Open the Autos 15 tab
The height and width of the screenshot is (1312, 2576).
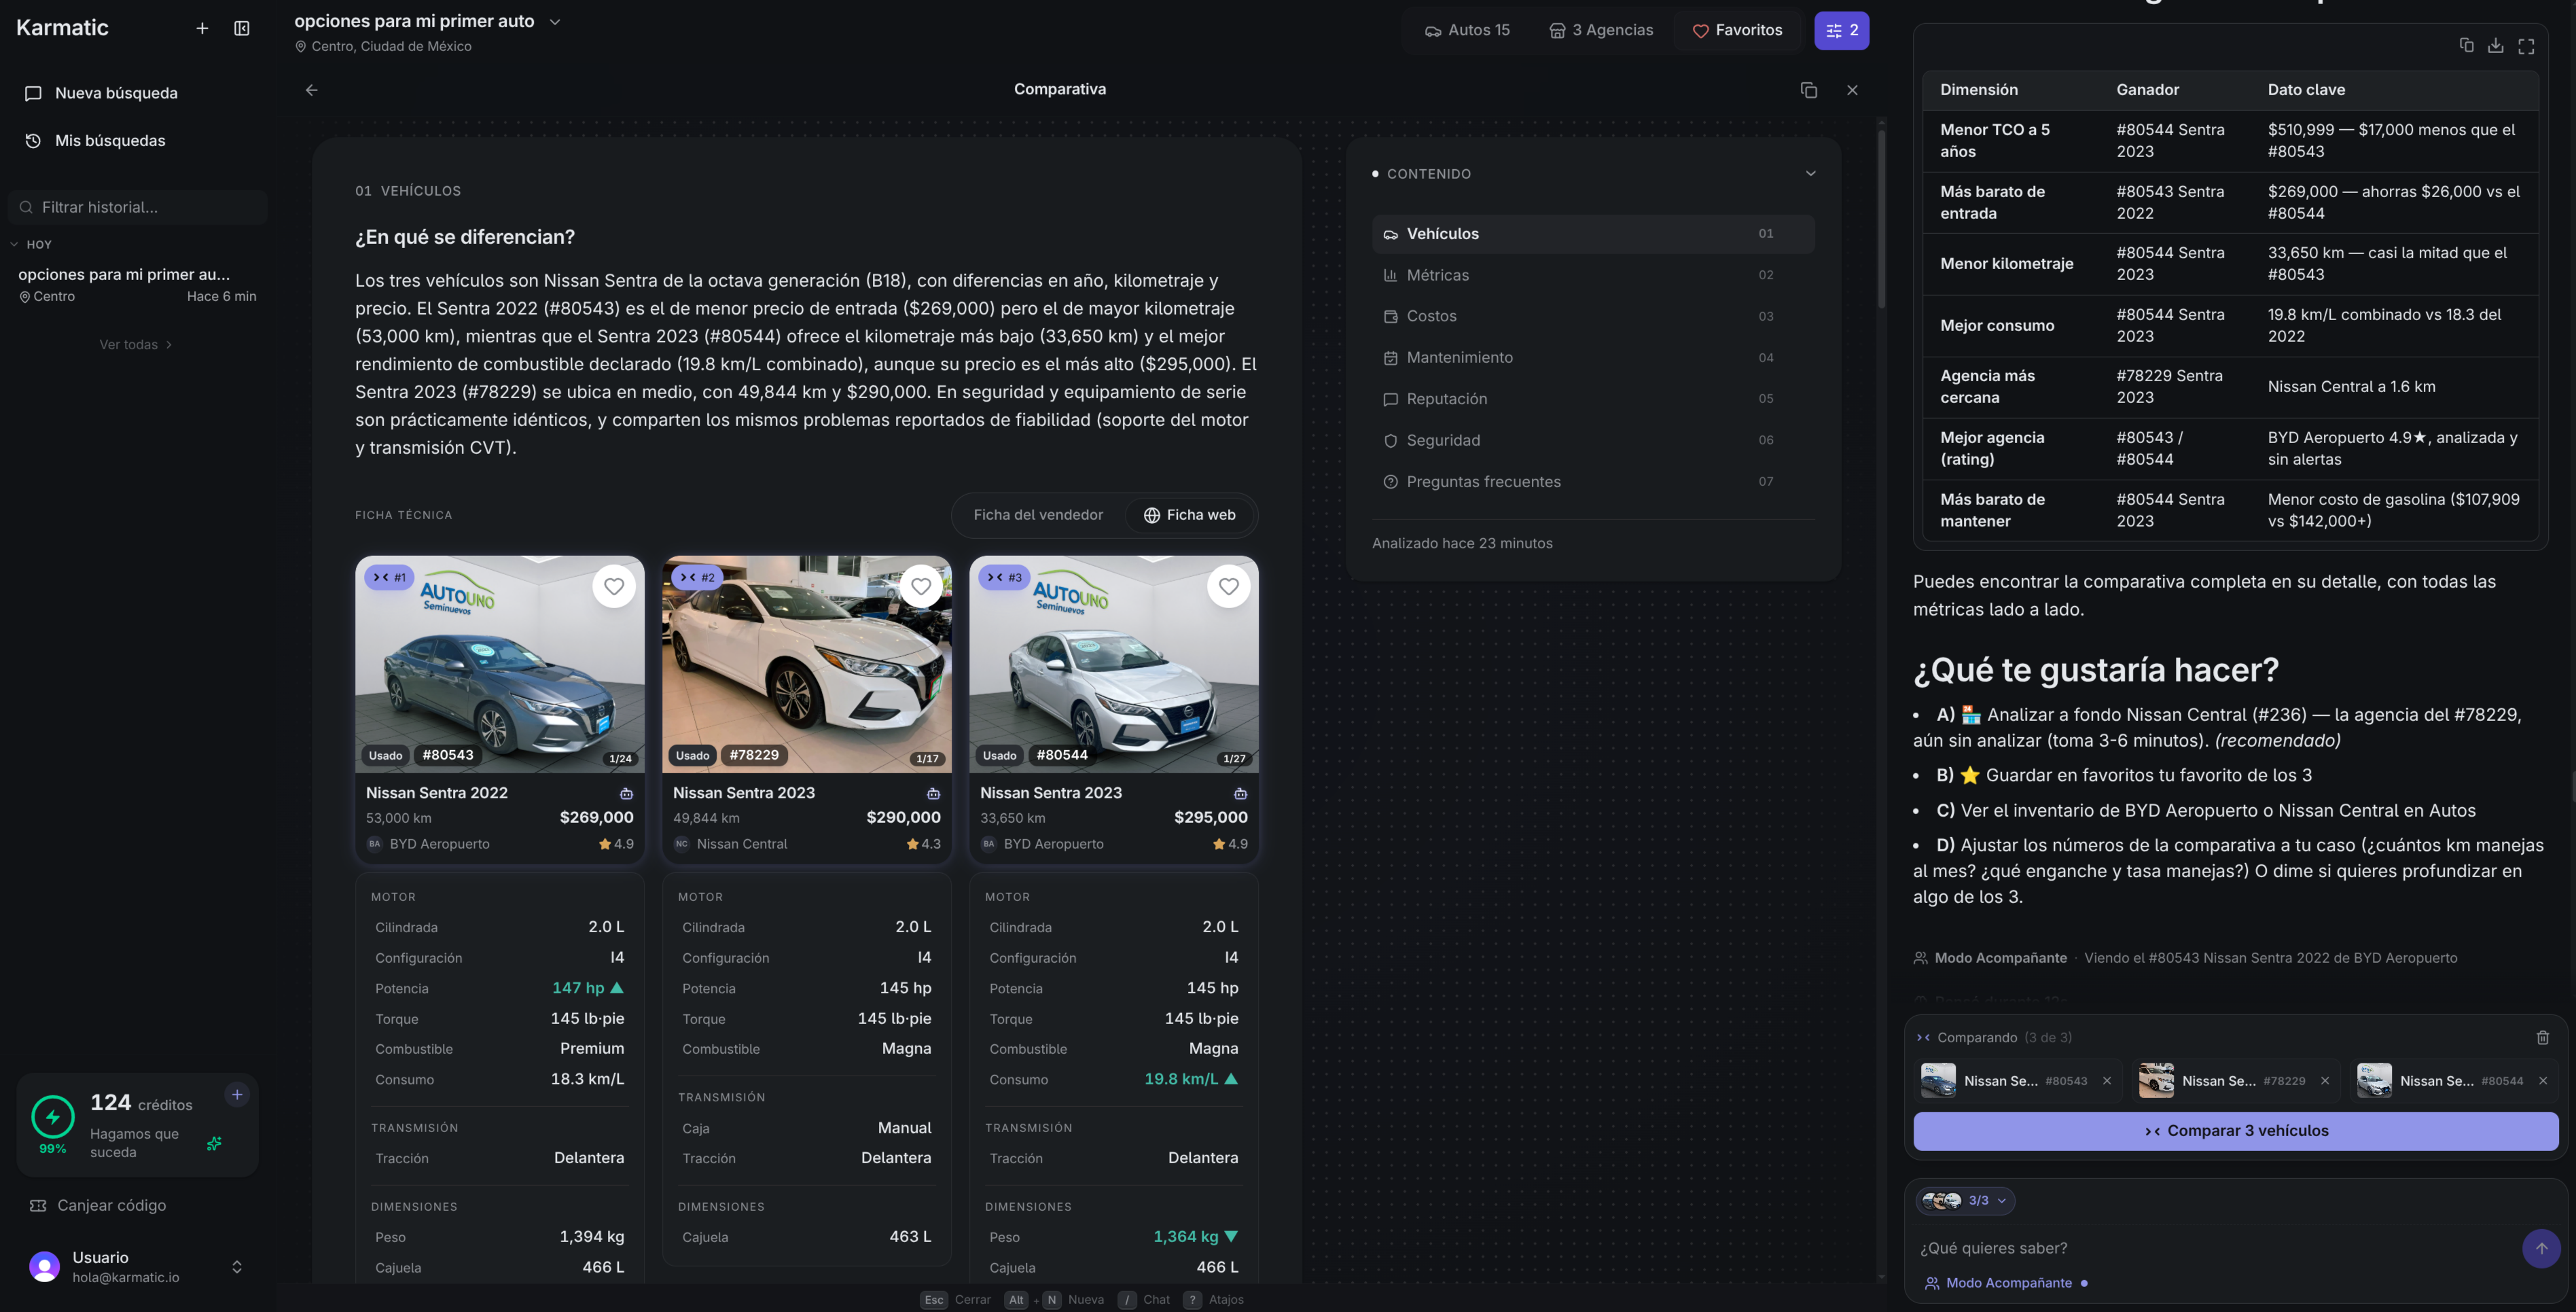[1467, 30]
